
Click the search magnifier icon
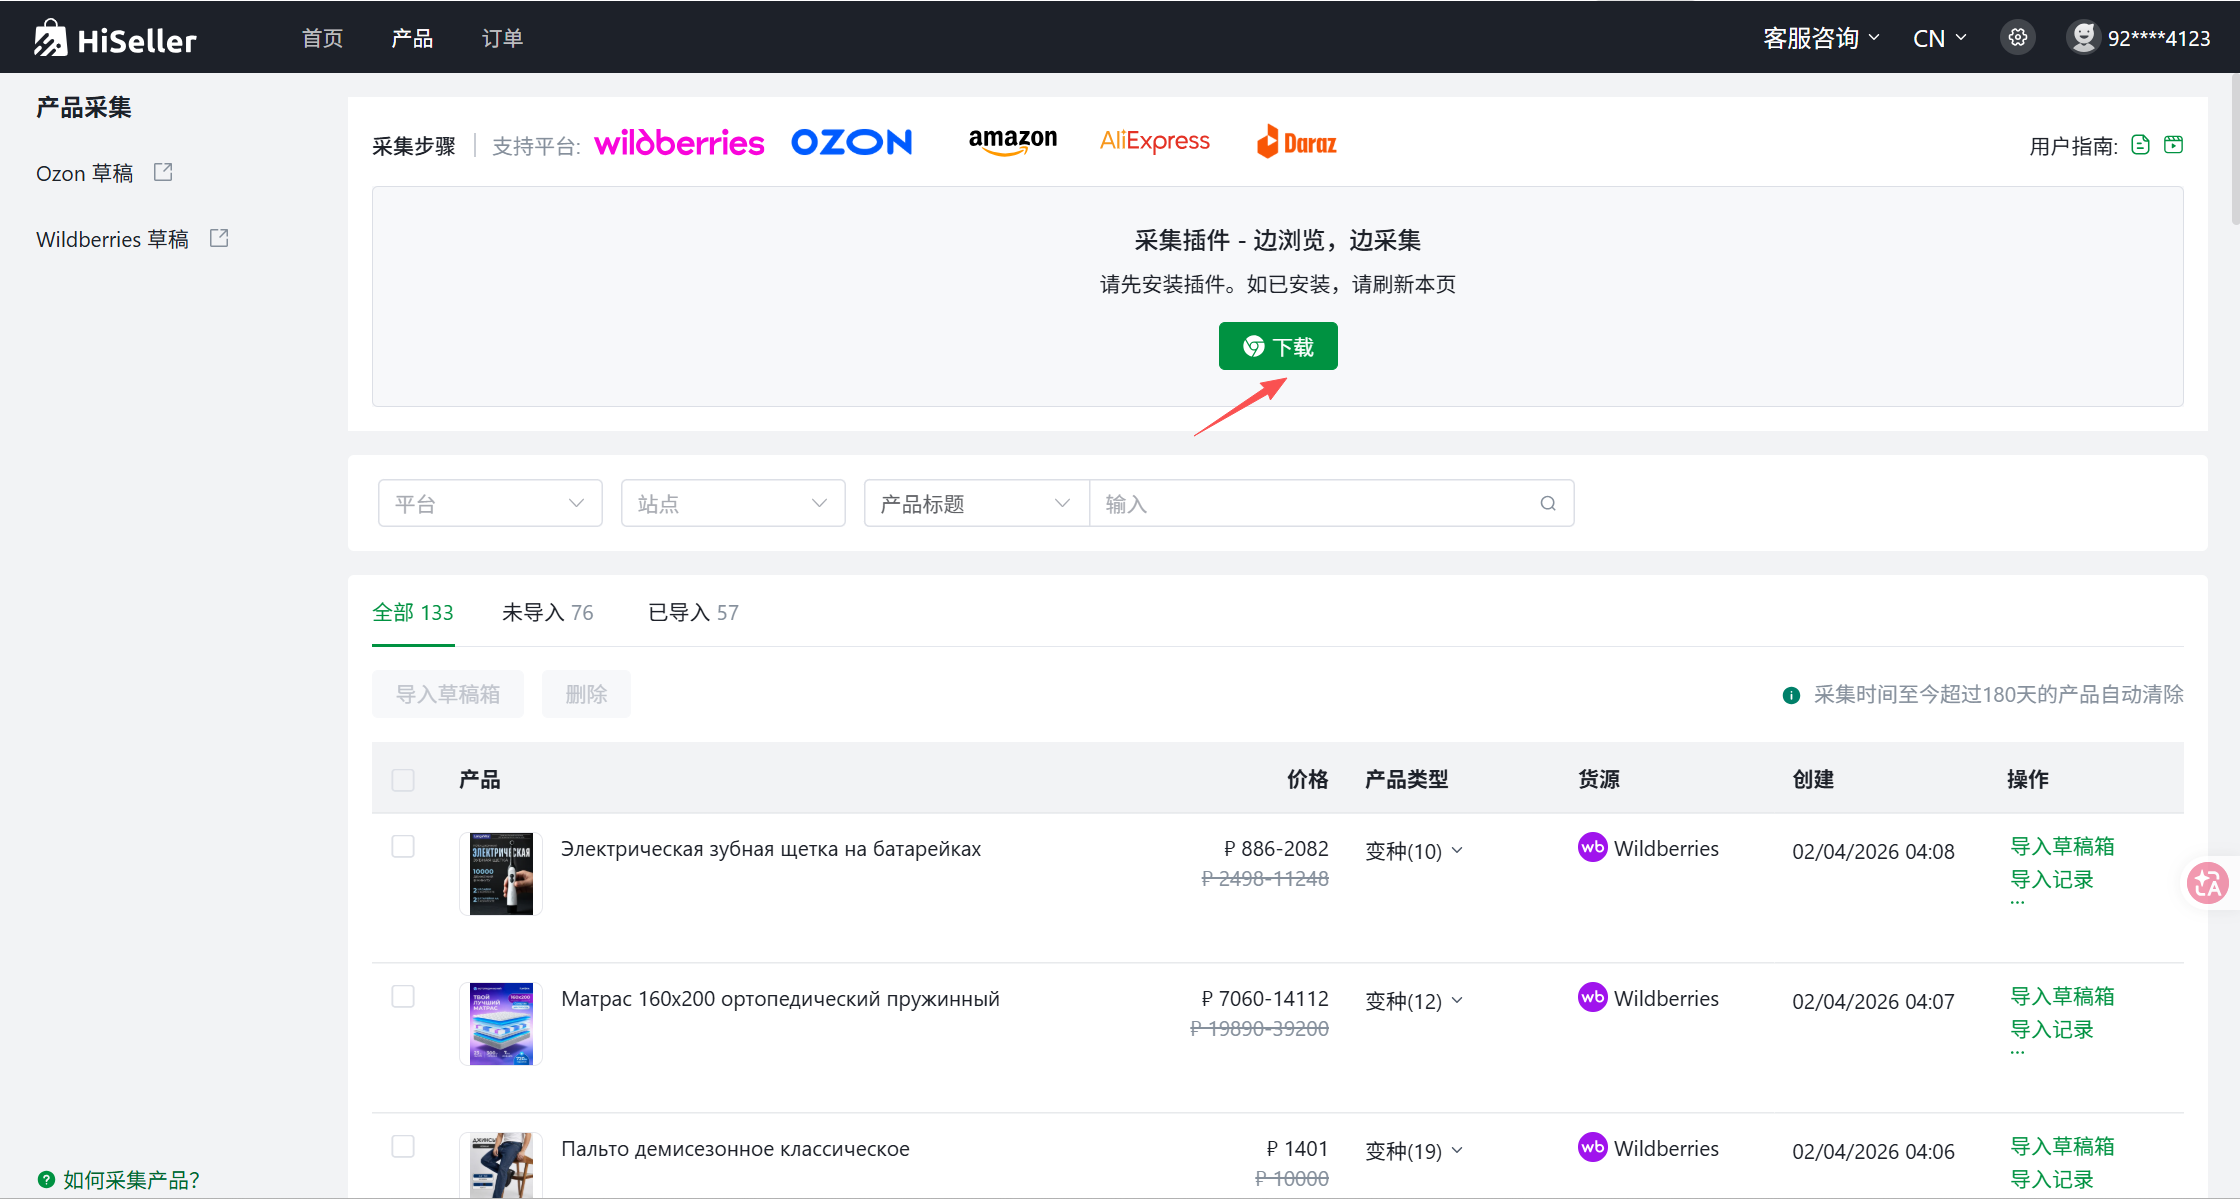point(1547,503)
